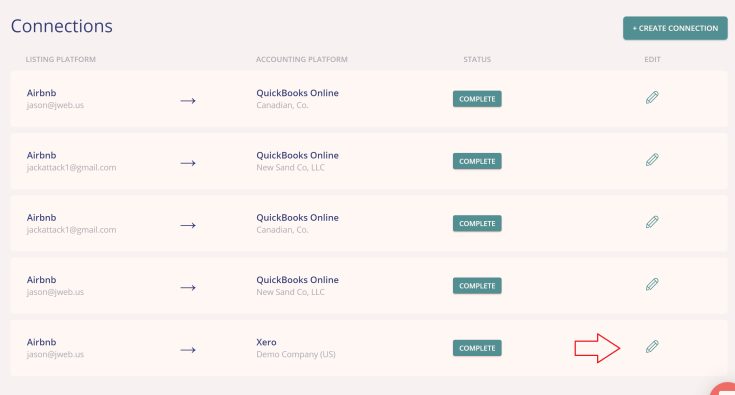Screen dimensions: 735x395
Task: Click the Connections page heading
Action: click(x=61, y=26)
